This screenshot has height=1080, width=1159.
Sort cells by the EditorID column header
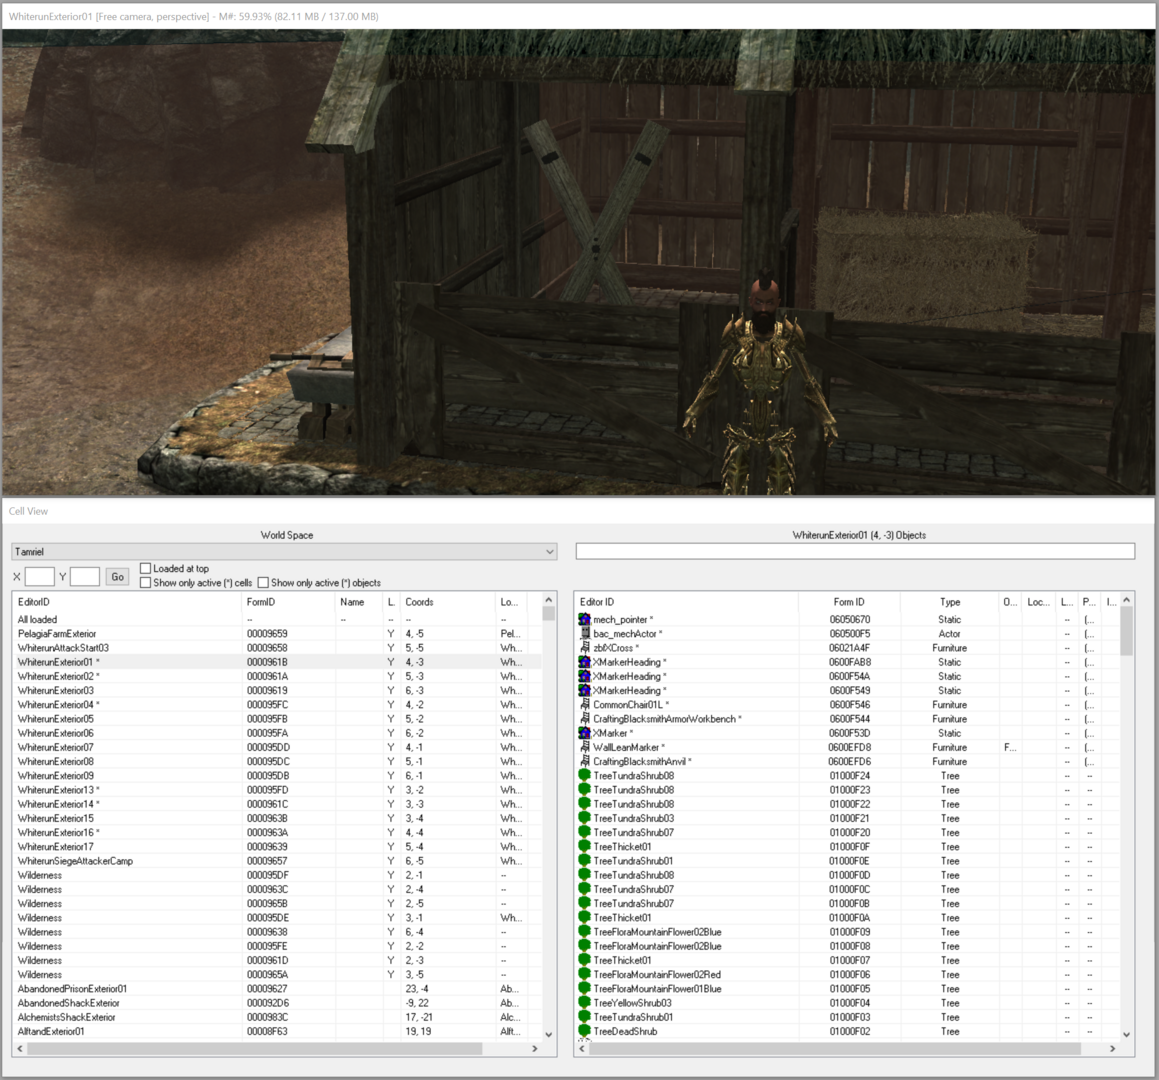pyautogui.click(x=126, y=602)
